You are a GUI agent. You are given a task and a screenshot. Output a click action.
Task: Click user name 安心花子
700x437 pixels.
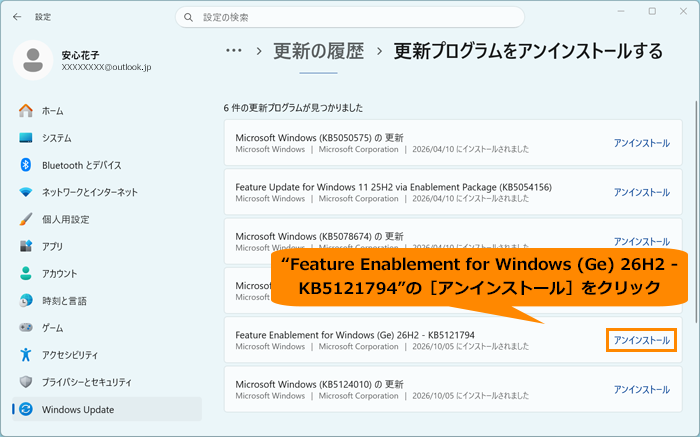coord(80,55)
